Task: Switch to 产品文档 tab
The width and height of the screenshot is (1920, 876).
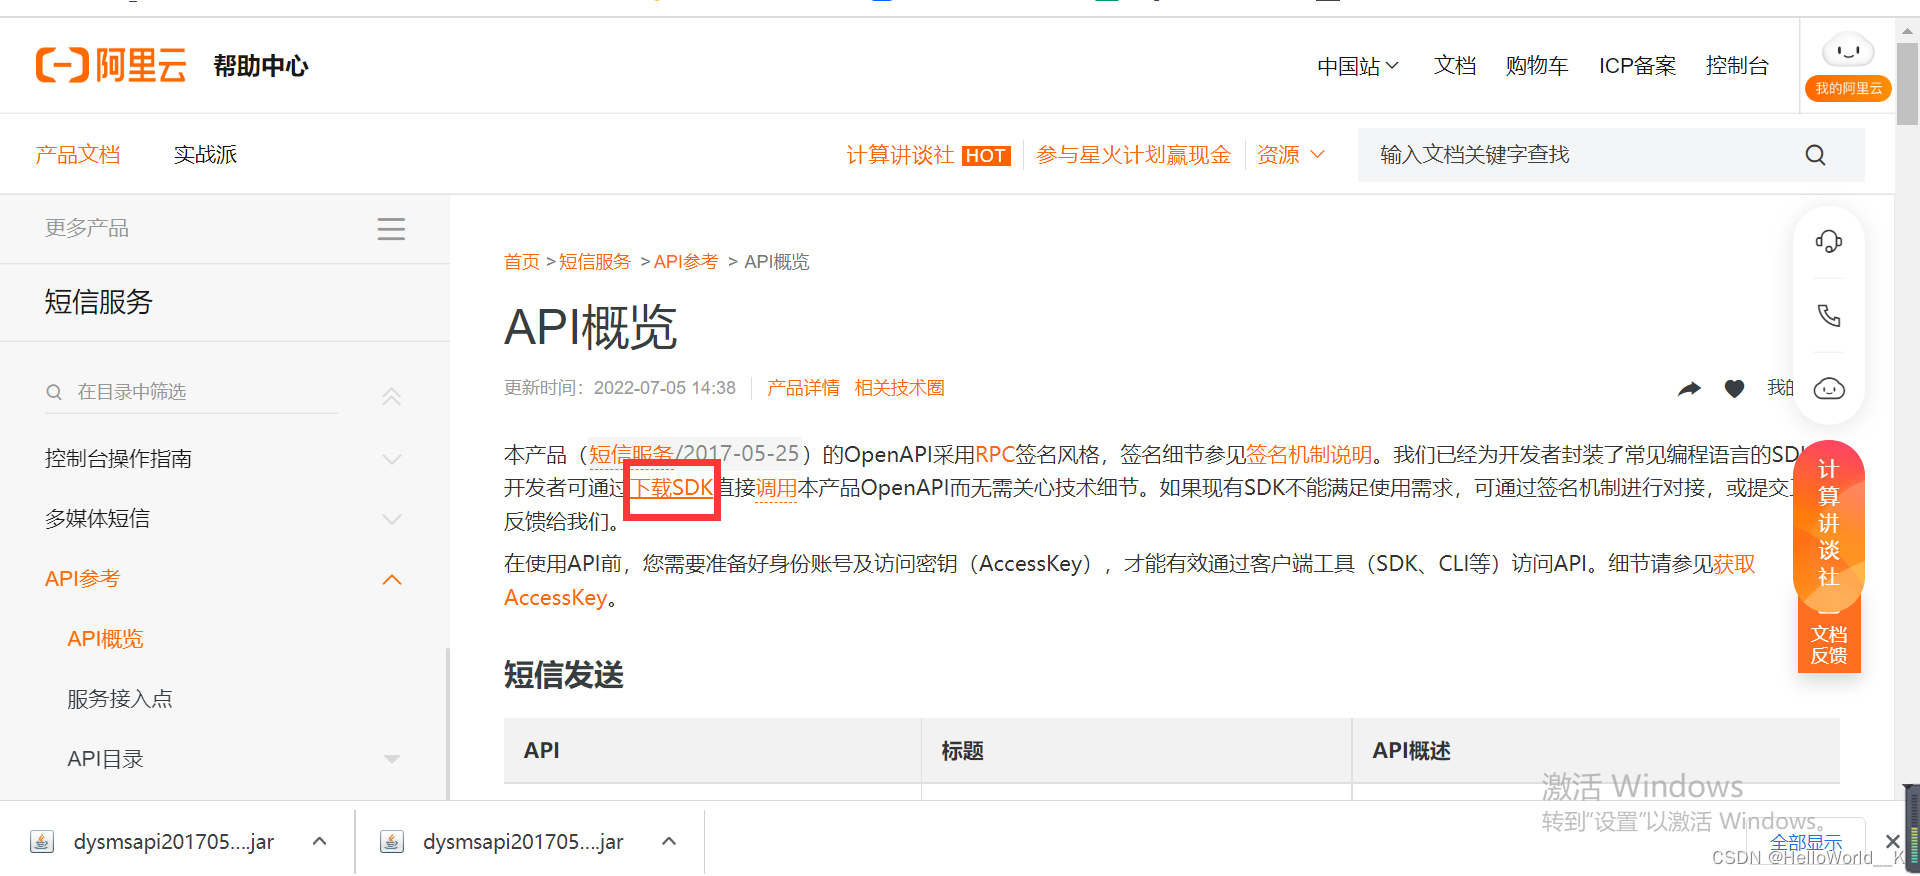Action: (78, 155)
